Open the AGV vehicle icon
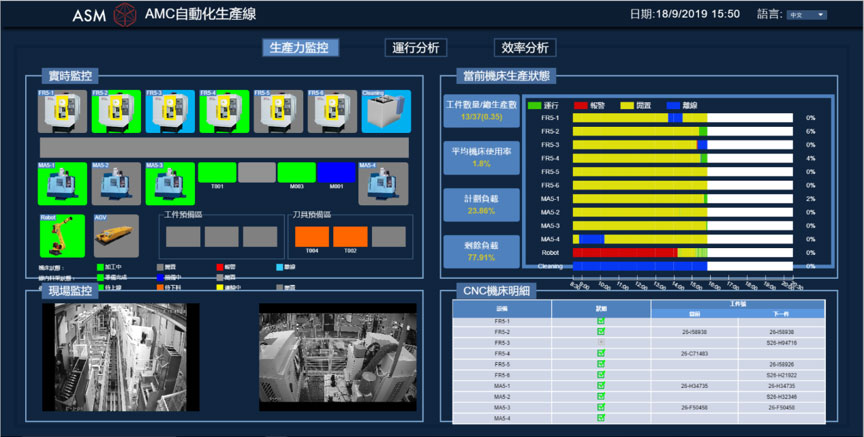 [x=115, y=235]
